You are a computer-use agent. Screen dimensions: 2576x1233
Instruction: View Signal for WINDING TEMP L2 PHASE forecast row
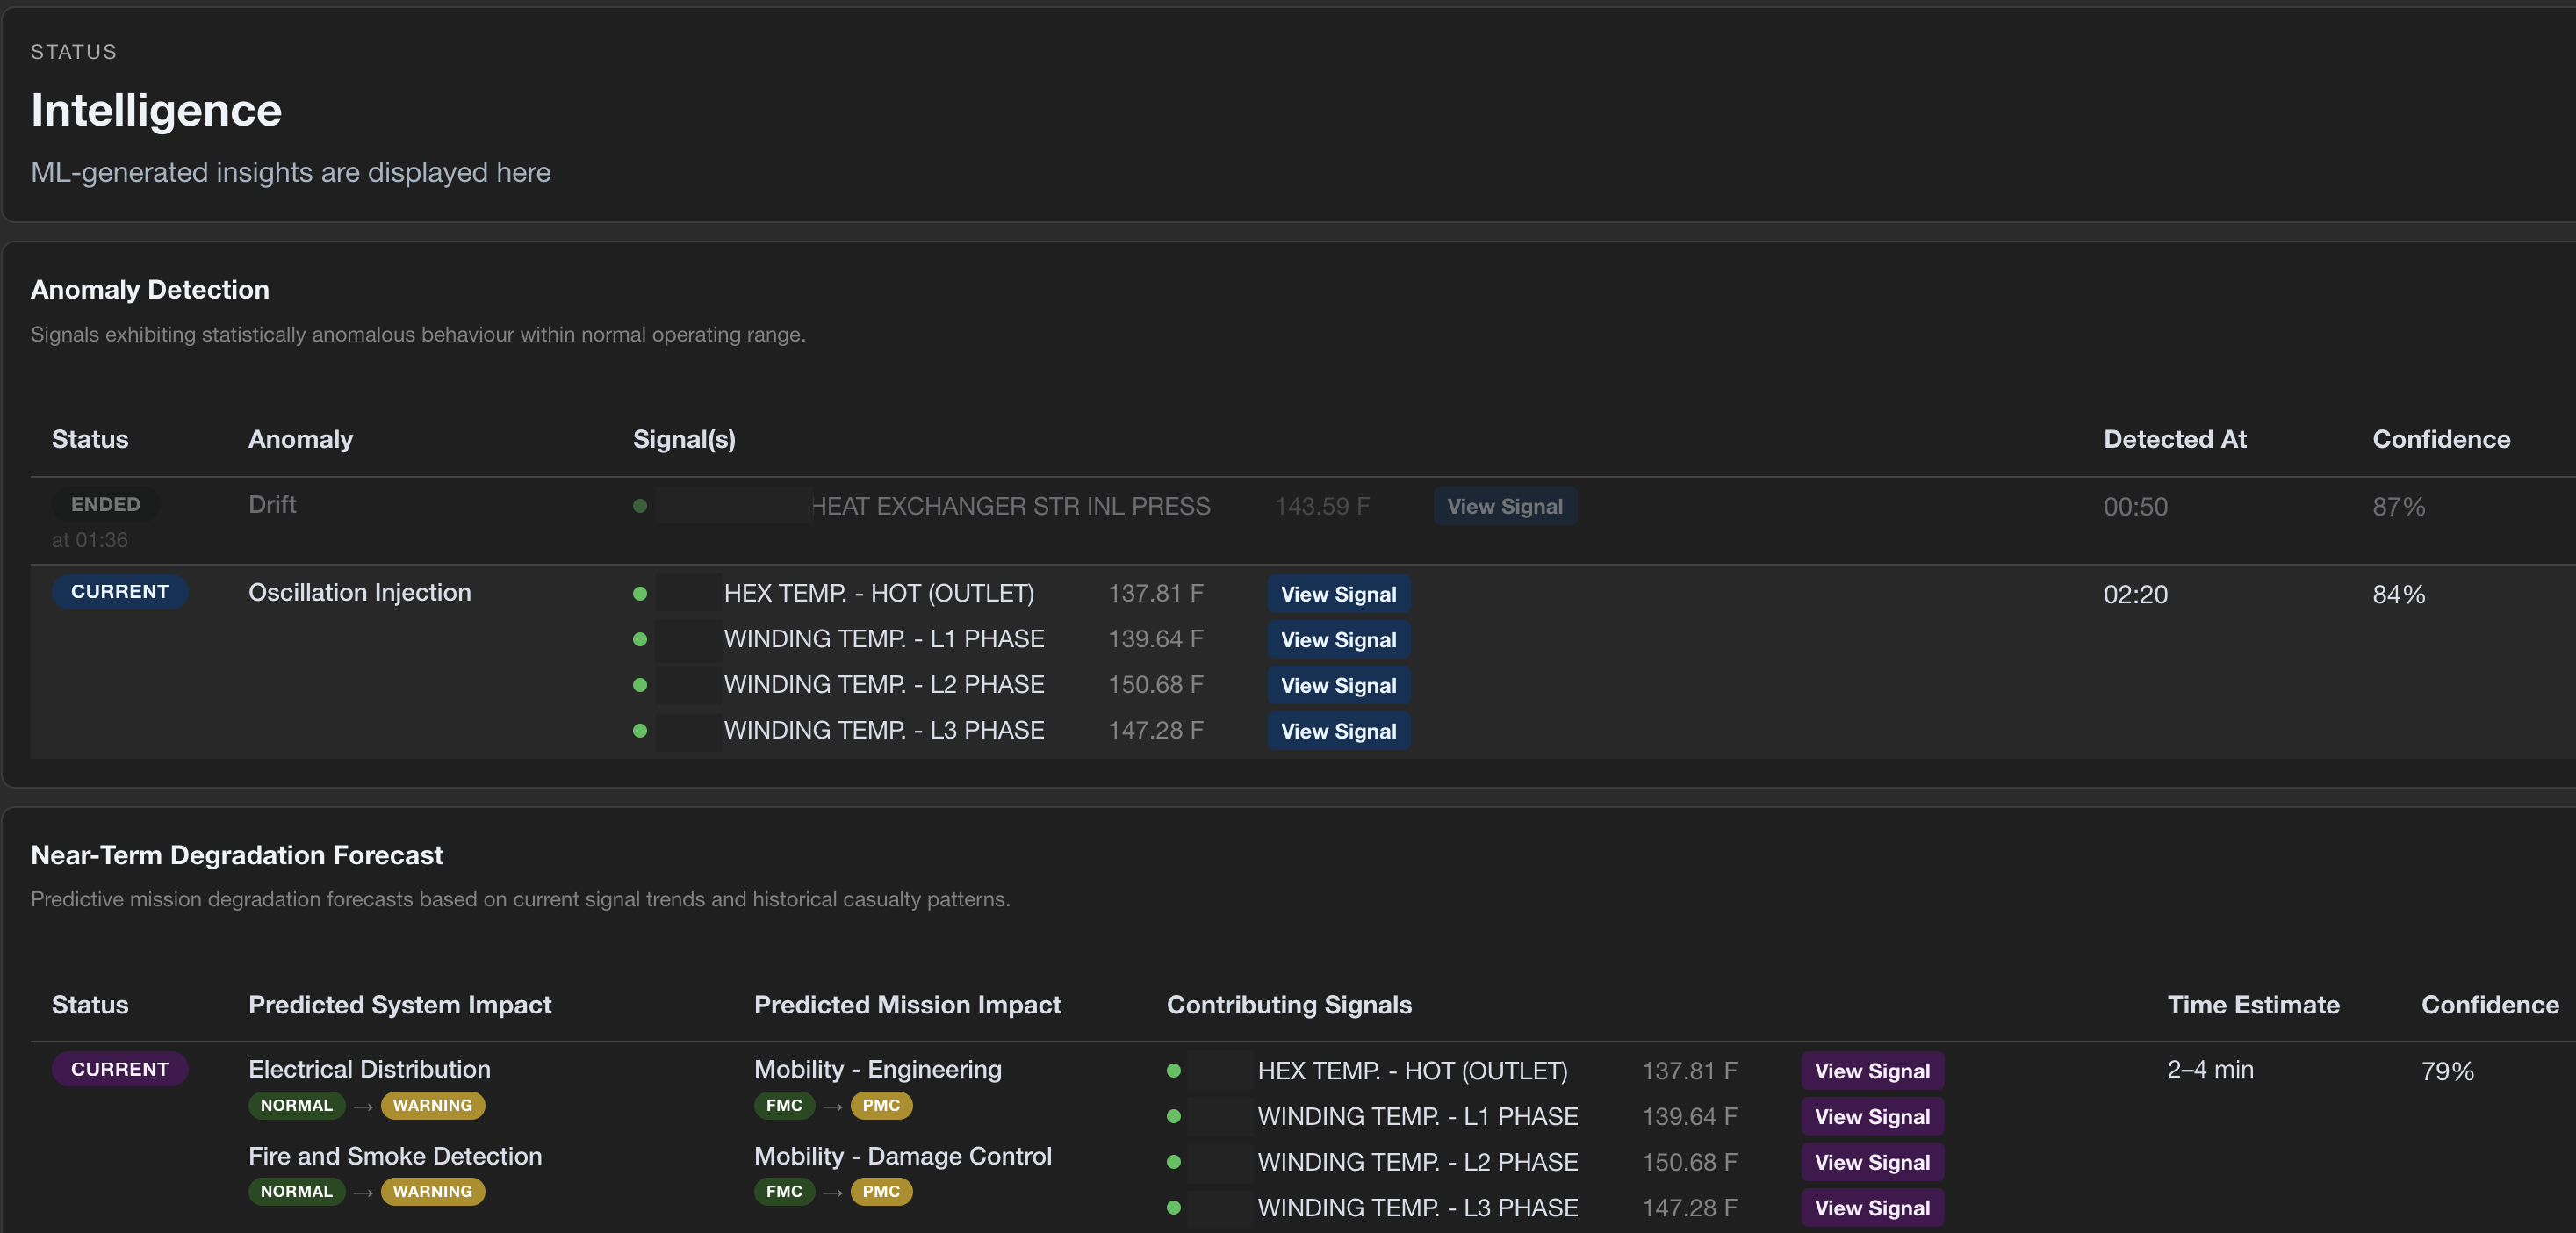pos(1872,1162)
